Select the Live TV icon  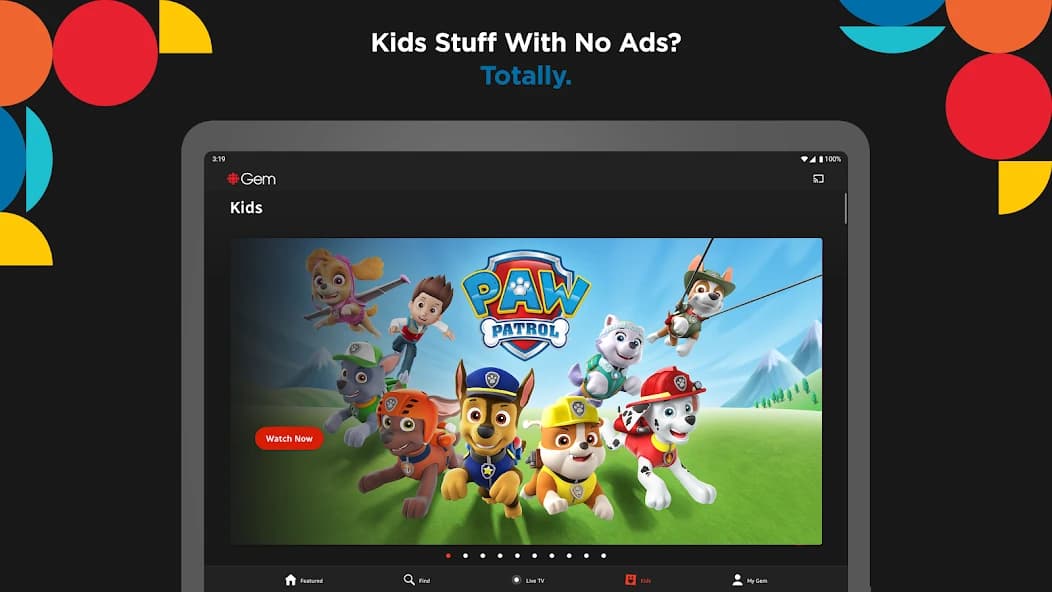[516, 580]
